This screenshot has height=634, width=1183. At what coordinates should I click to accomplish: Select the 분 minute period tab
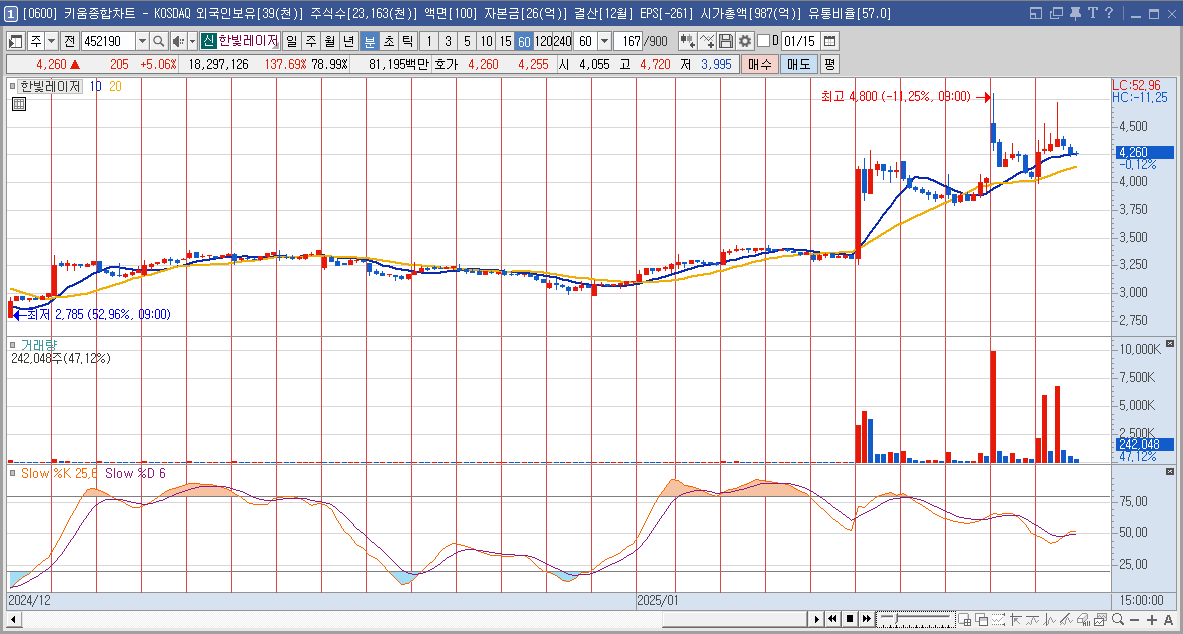click(370, 41)
